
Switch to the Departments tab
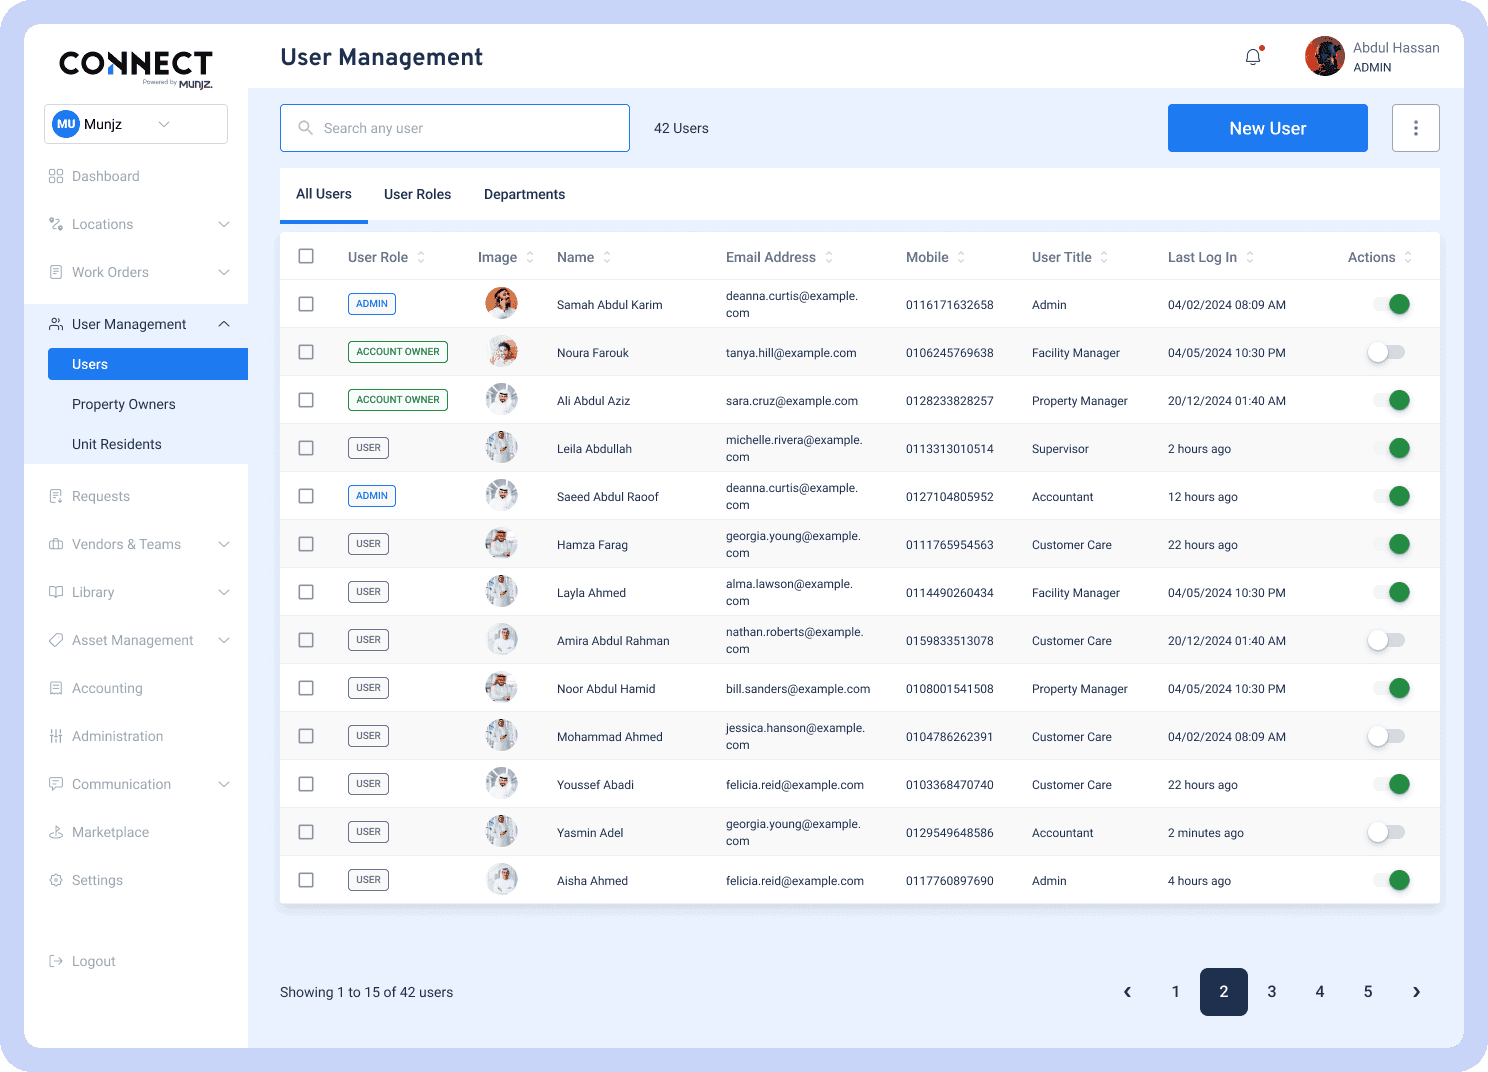point(524,194)
